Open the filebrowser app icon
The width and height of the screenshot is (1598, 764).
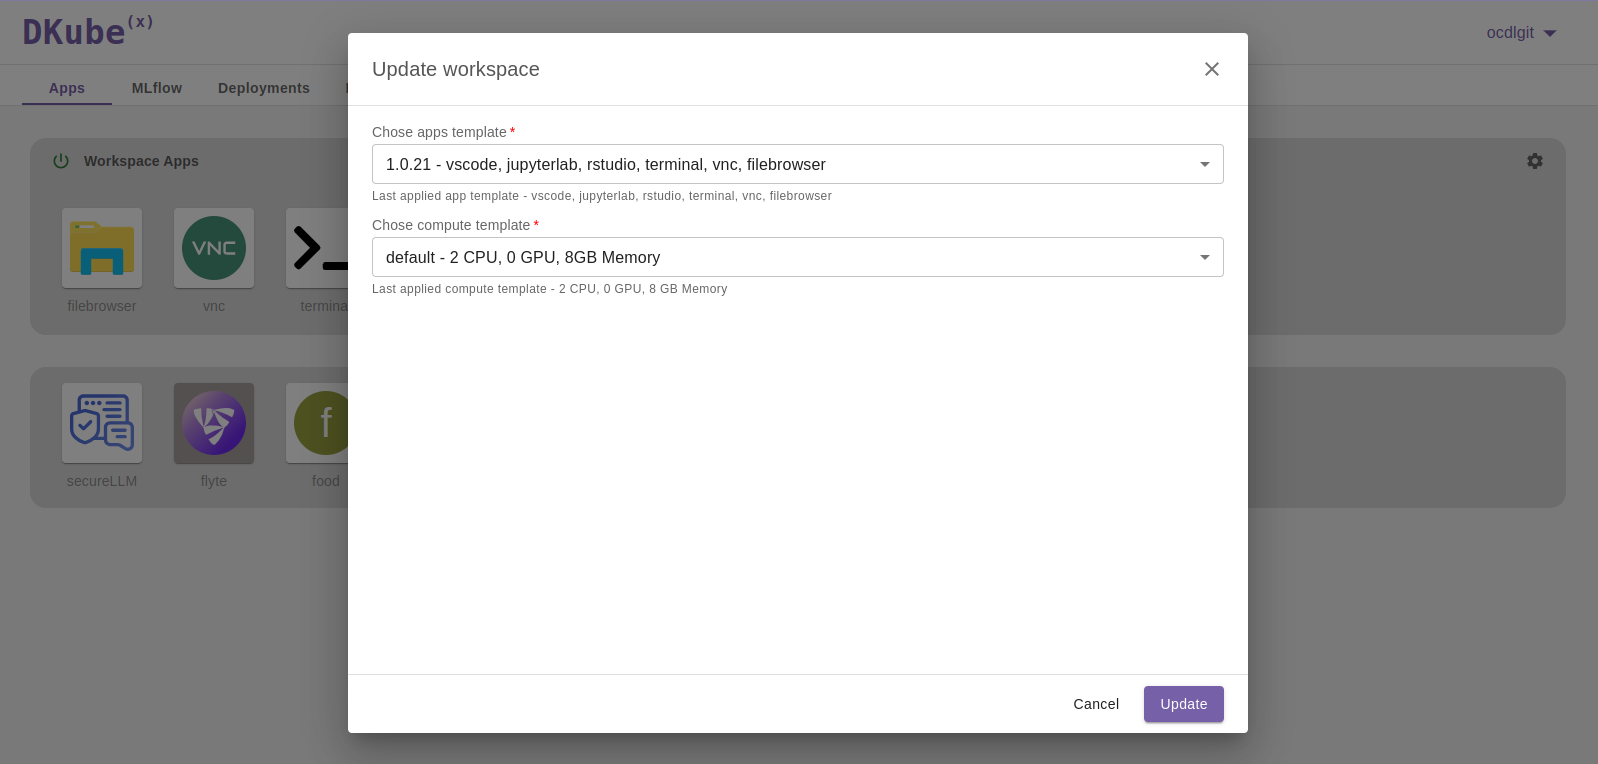click(102, 248)
